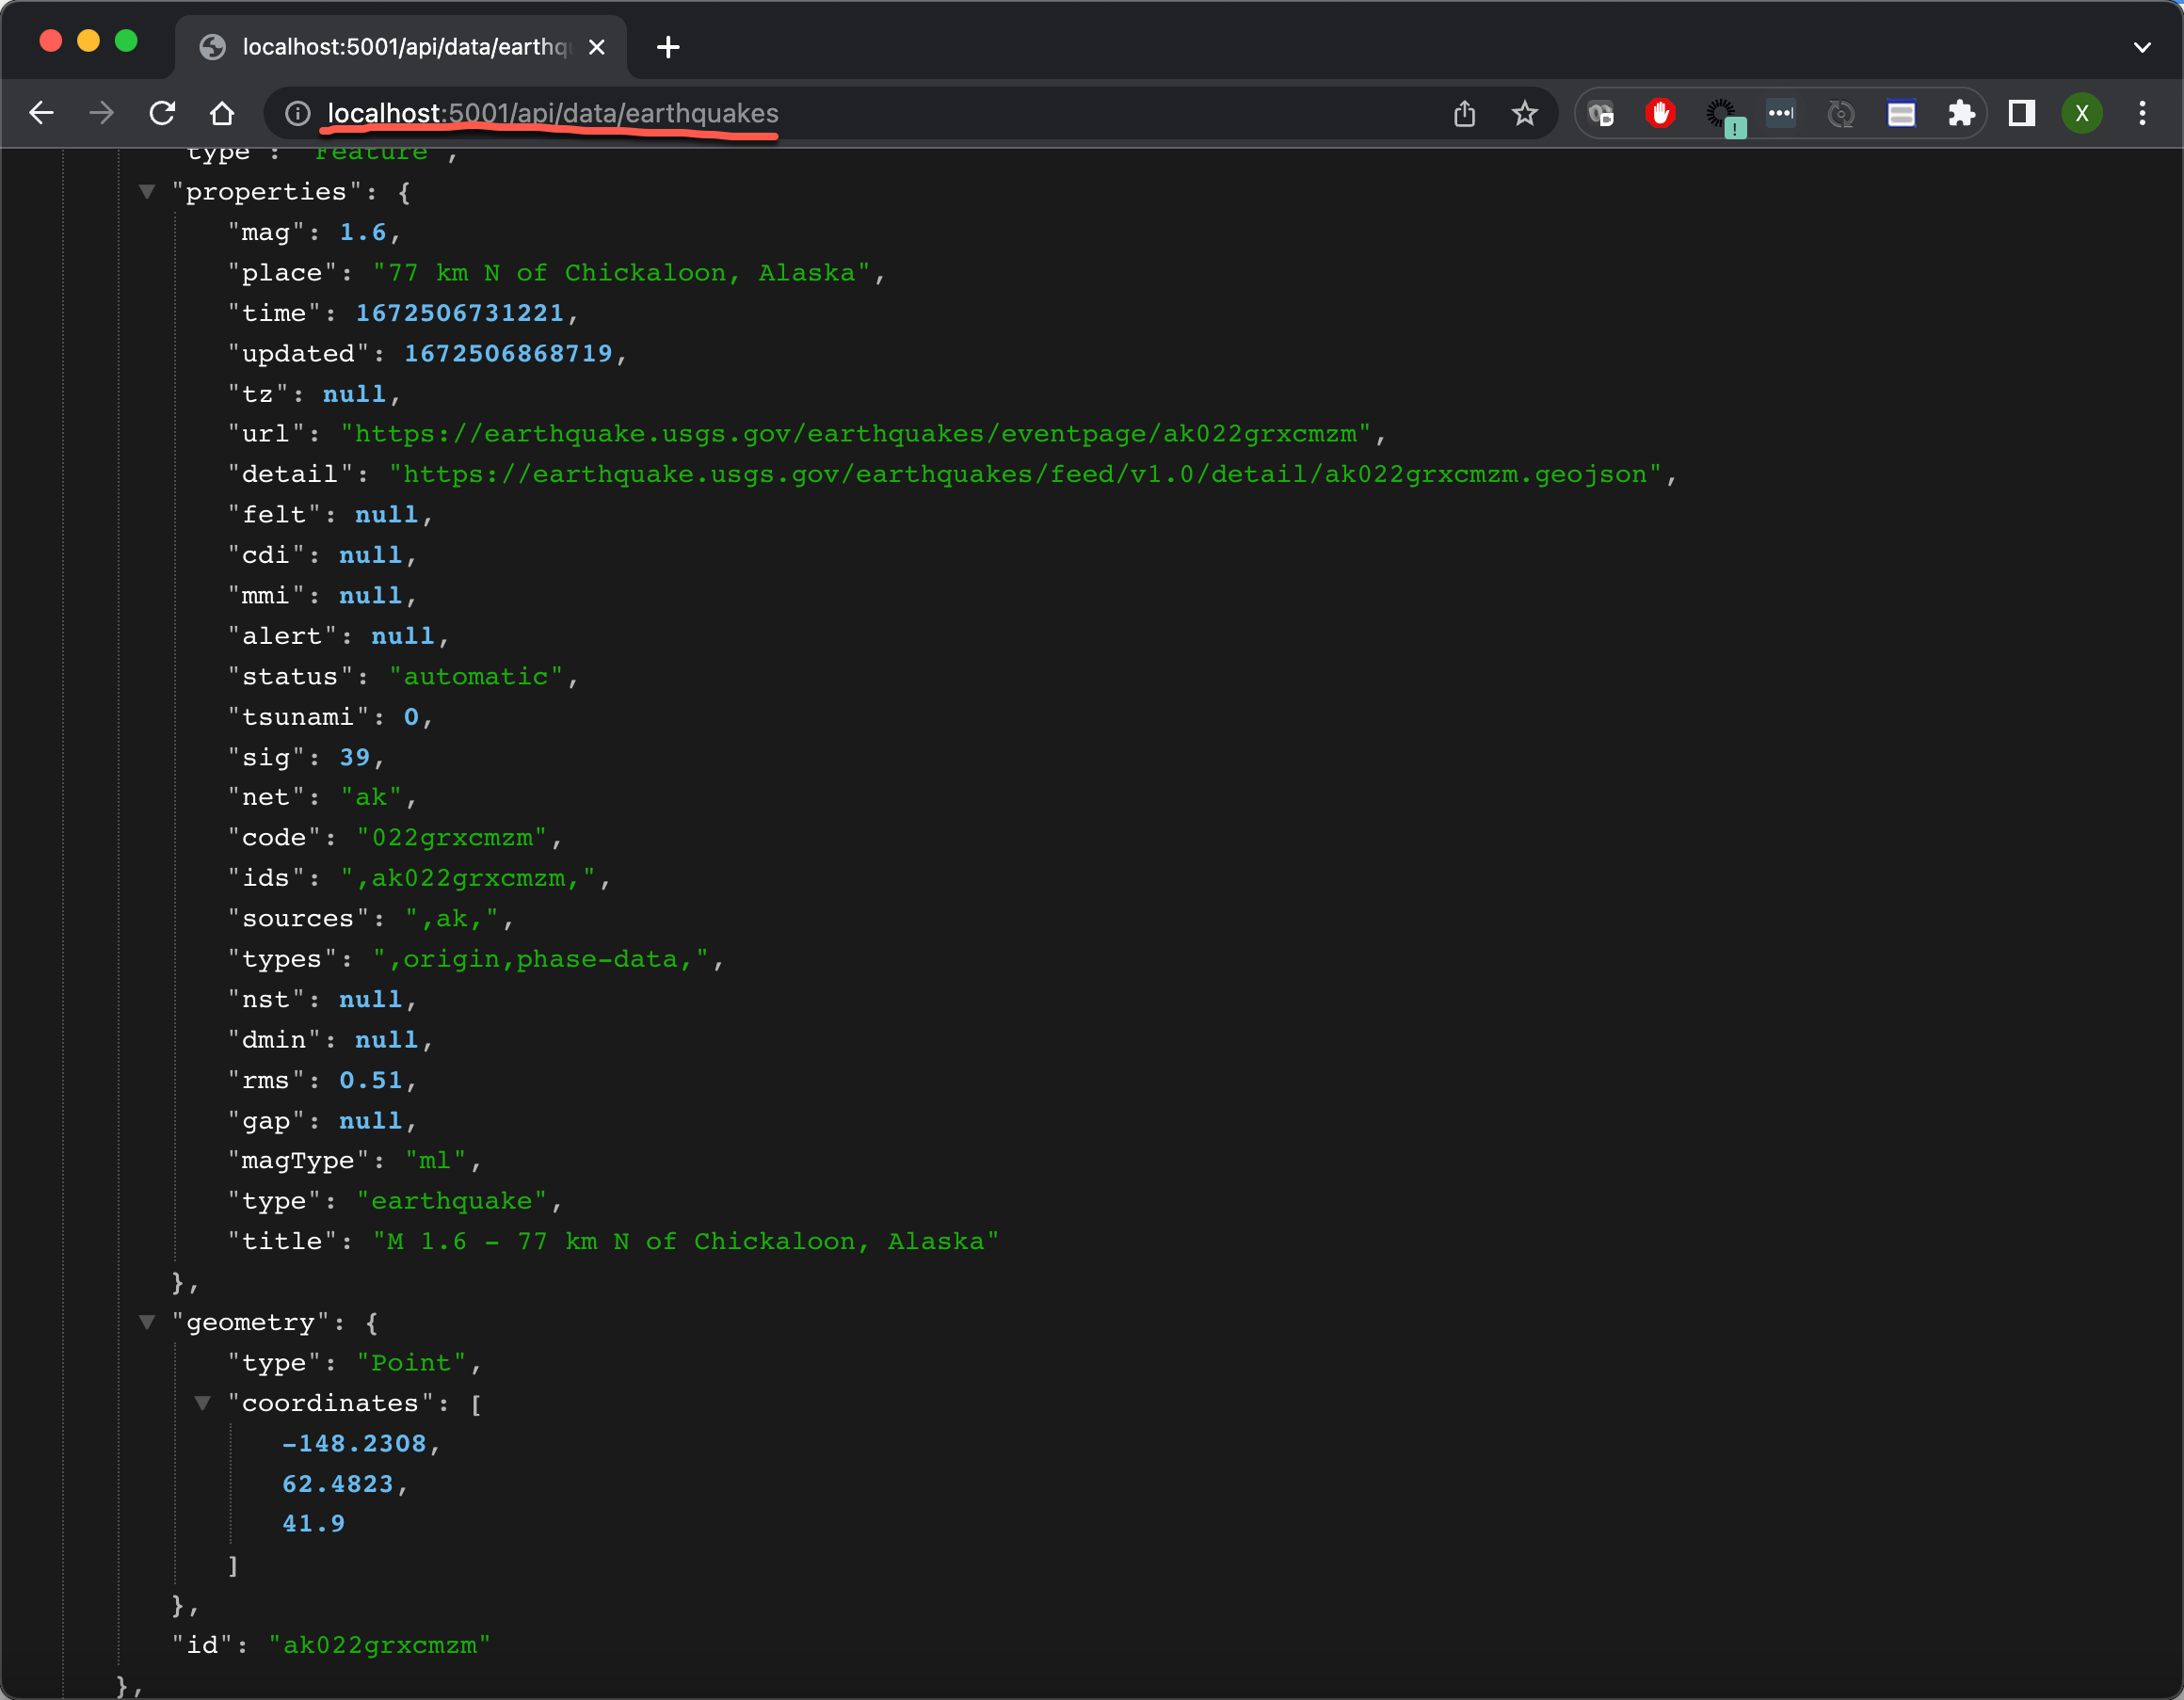Click the back navigation button
The width and height of the screenshot is (2184, 1700).
point(41,113)
